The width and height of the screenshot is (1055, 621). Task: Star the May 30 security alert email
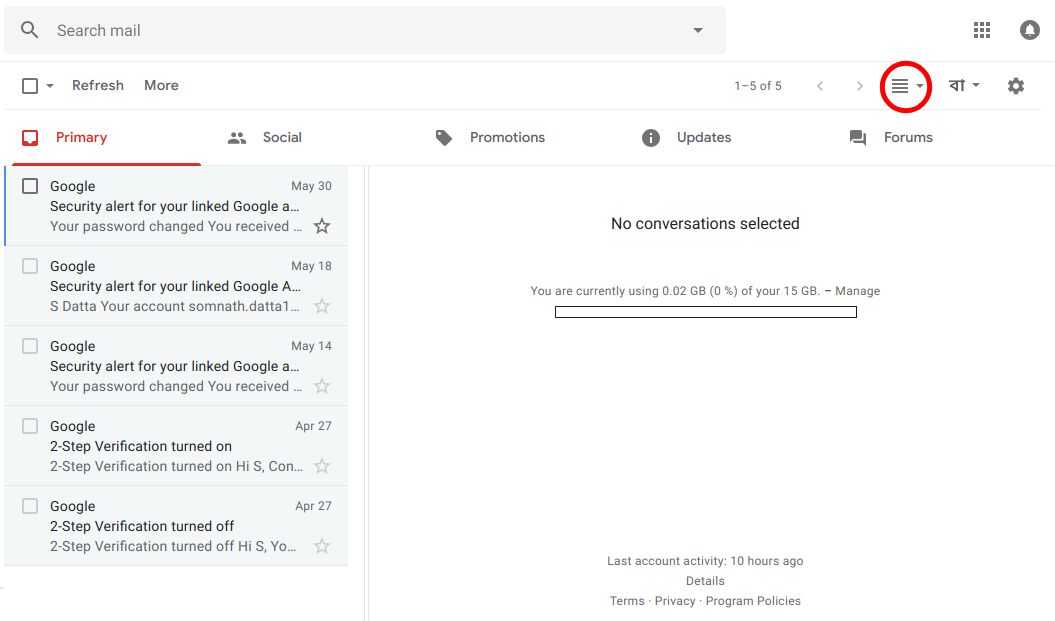point(322,226)
